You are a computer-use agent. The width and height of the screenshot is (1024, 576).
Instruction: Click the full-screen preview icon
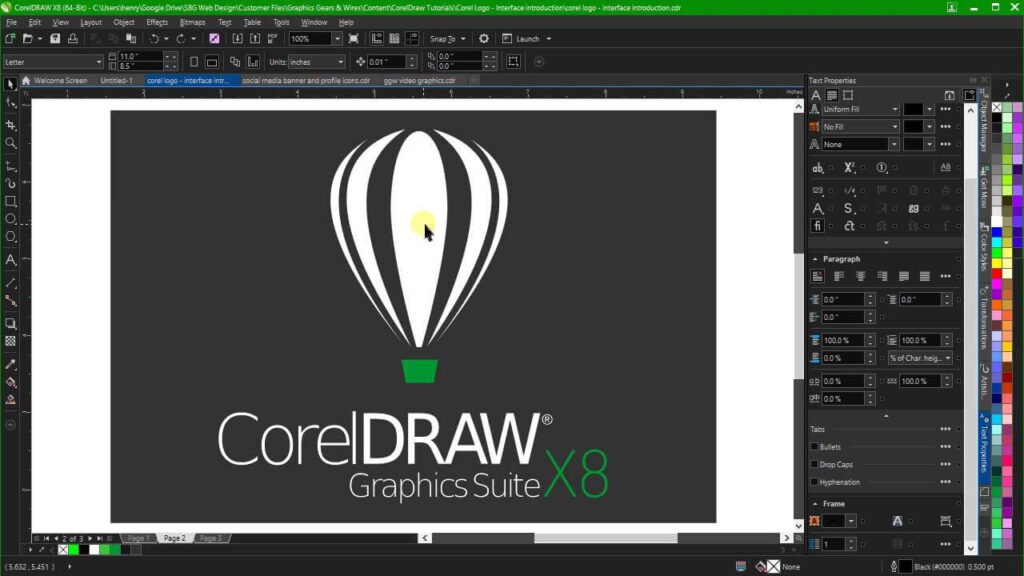[x=353, y=39]
